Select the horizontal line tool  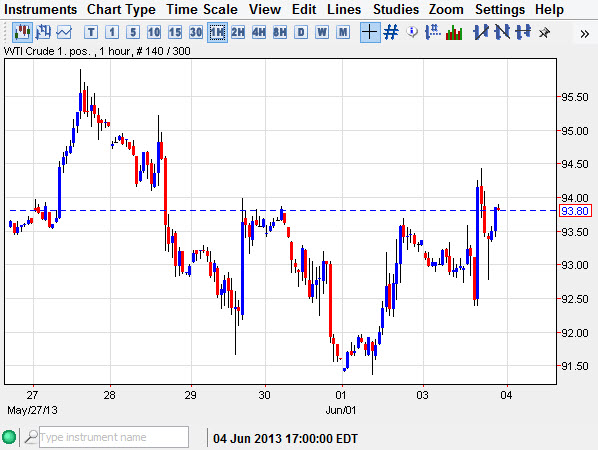point(523,32)
